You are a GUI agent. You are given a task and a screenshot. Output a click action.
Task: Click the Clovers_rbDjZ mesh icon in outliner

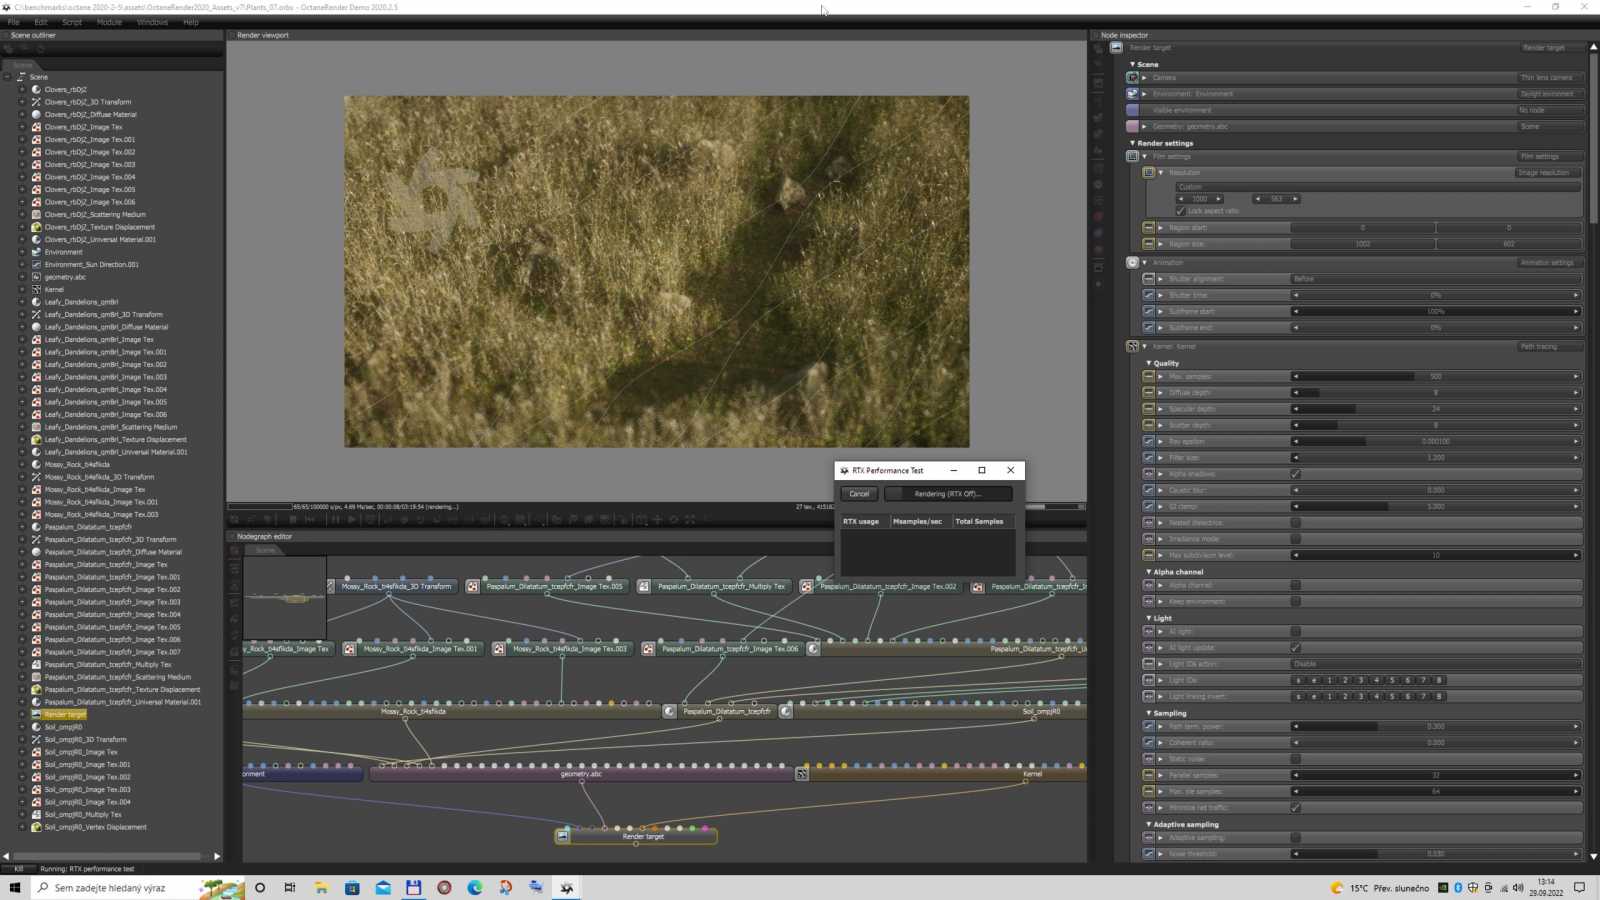36,90
